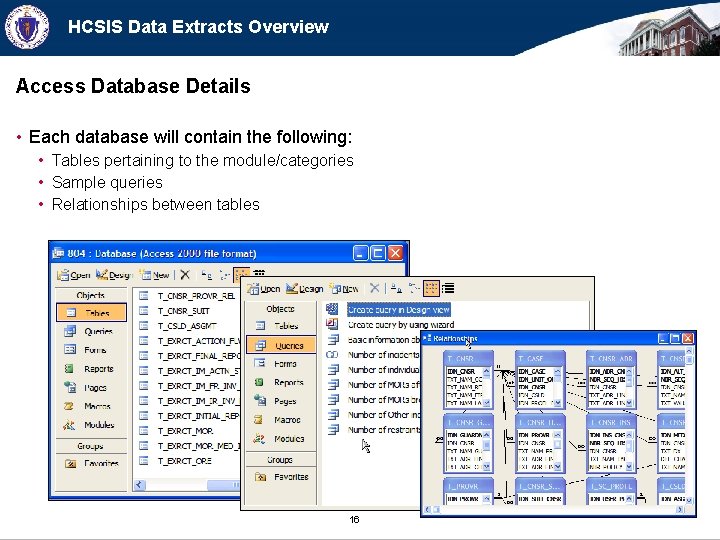The height and width of the screenshot is (540, 720).
Task: Click the table icon next to T_EXRCT_INTIAL_REP
Action: click(144, 416)
